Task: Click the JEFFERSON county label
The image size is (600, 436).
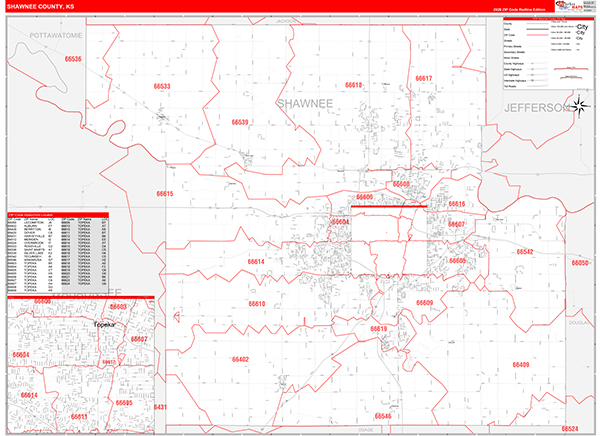Action: (537, 108)
